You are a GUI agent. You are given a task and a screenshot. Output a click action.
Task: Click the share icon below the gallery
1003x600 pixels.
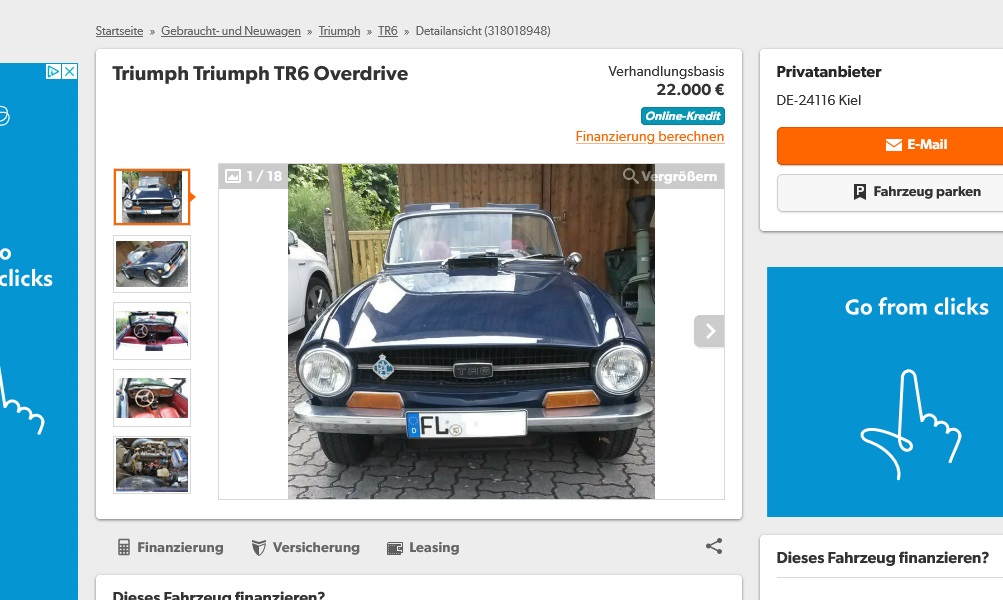click(x=714, y=546)
